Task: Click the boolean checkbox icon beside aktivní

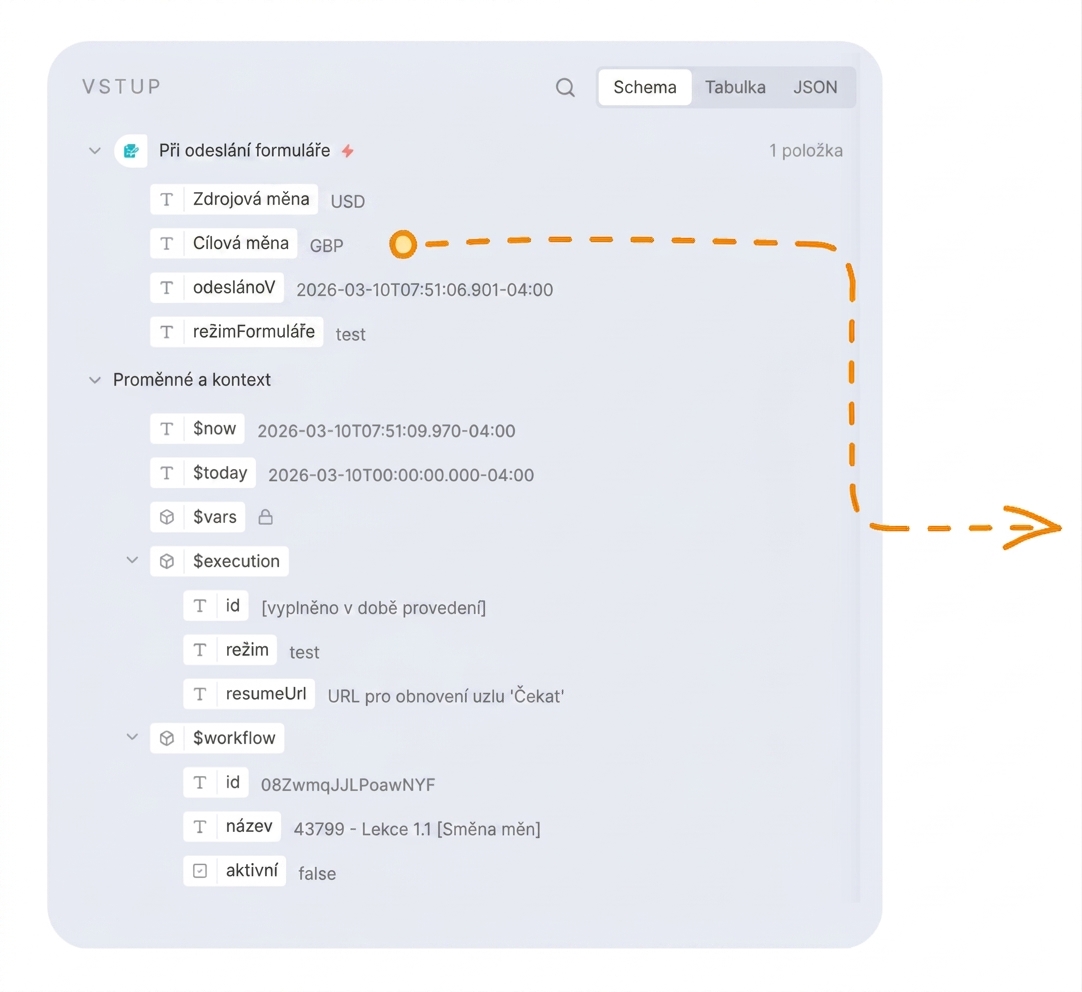Action: (x=200, y=871)
